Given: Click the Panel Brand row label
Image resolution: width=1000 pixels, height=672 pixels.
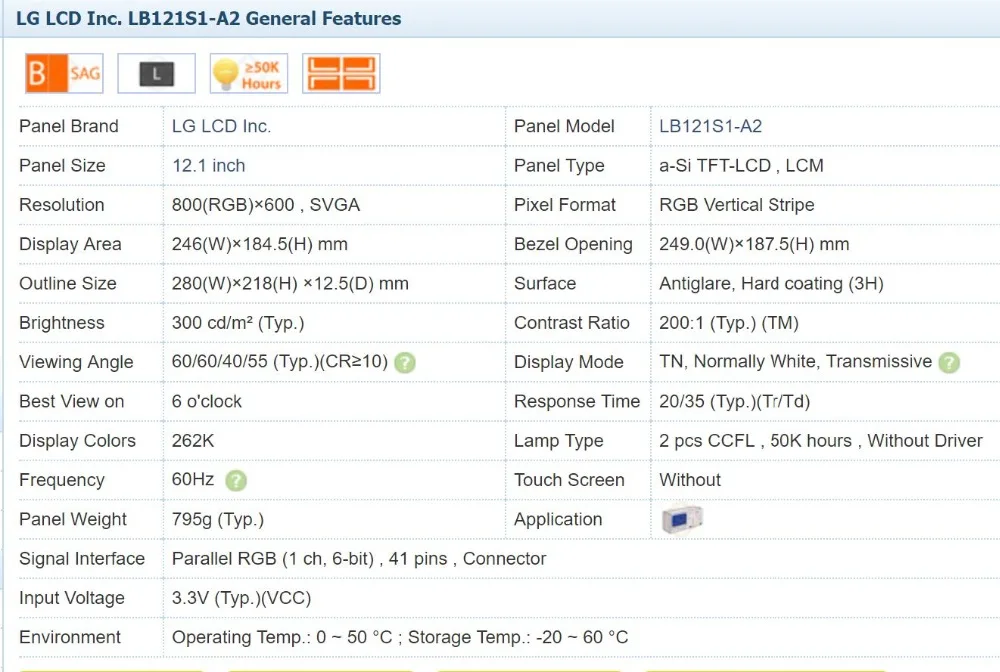Looking at the screenshot, I should click(69, 126).
